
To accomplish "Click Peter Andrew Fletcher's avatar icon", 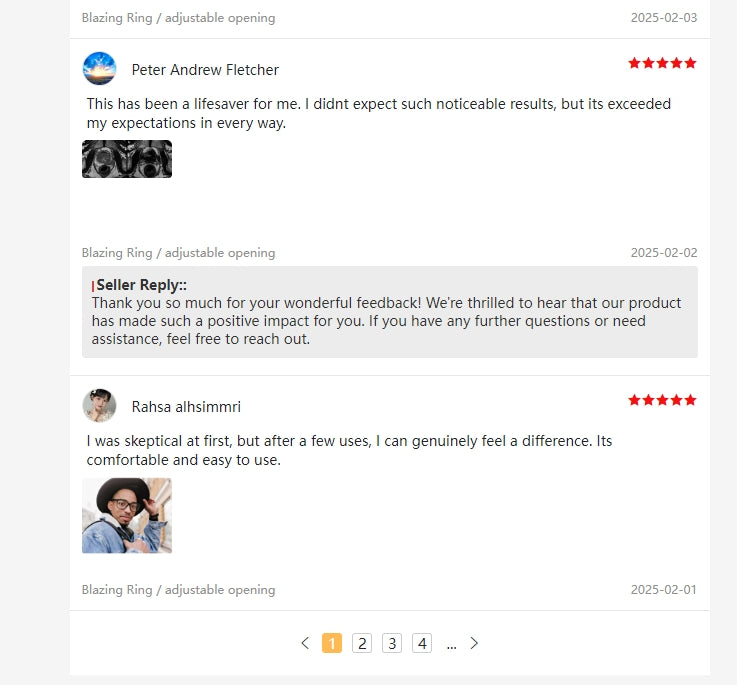I will pyautogui.click(x=99, y=69).
